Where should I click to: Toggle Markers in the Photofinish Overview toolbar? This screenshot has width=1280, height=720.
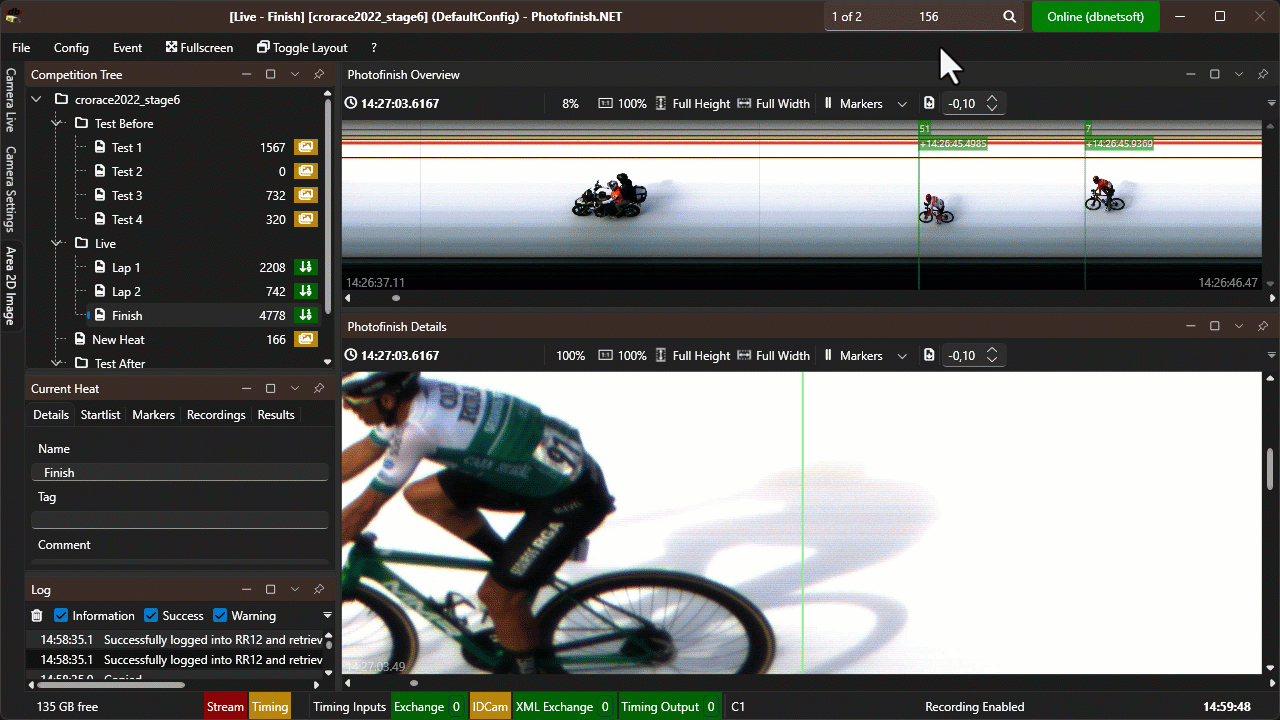[x=852, y=104]
